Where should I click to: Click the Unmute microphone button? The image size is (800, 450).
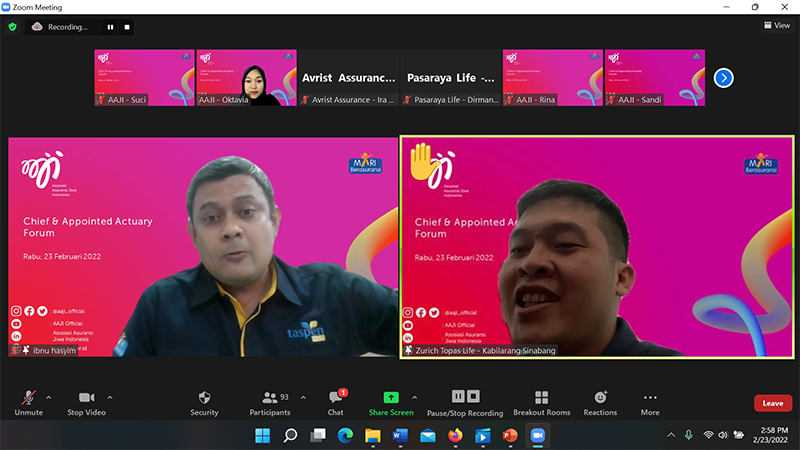29,403
